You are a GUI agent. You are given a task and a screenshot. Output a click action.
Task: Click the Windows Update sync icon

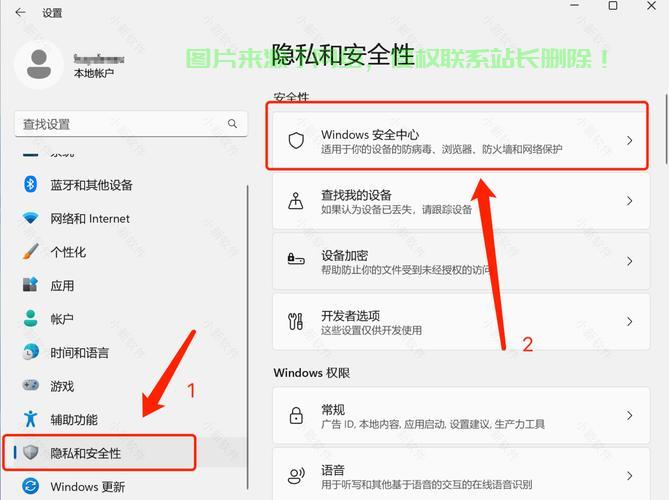tap(30, 486)
